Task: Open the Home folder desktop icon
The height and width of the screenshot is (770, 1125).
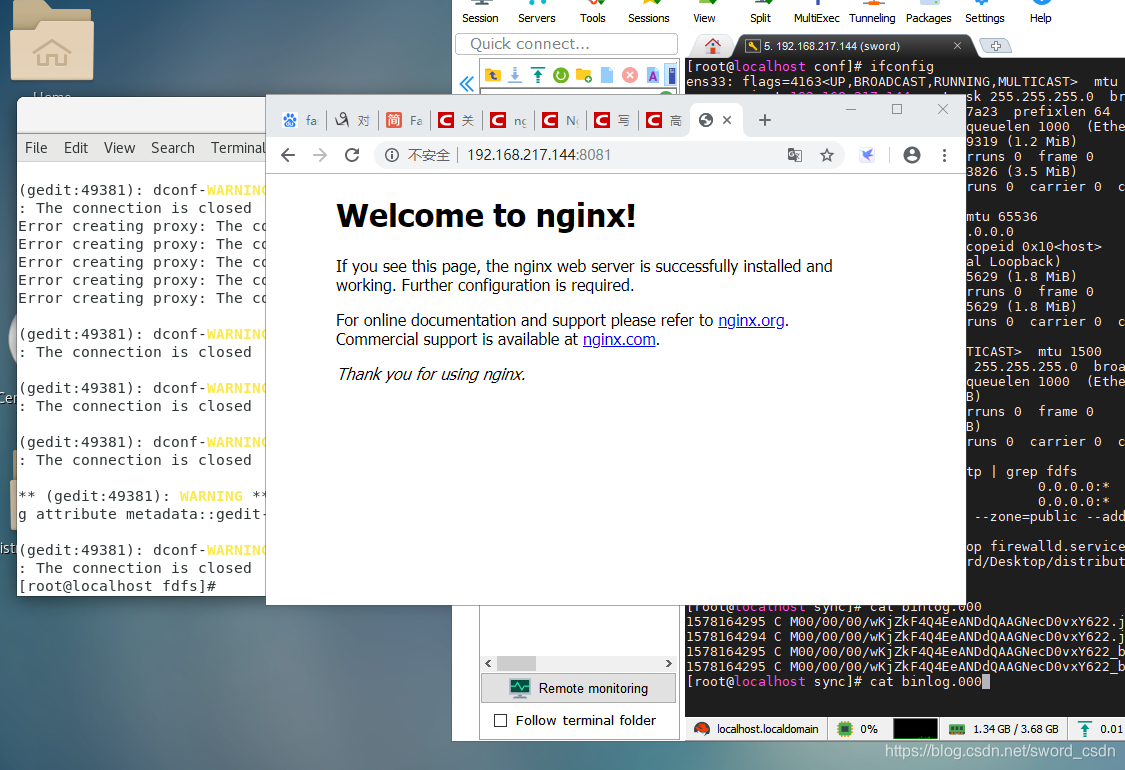Action: click(52, 44)
